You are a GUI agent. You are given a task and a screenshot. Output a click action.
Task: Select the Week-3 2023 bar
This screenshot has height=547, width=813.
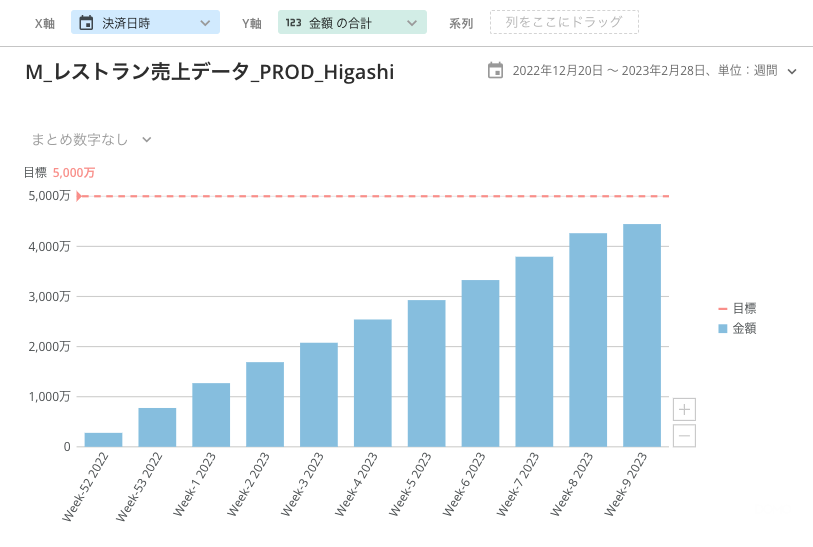pos(319,395)
